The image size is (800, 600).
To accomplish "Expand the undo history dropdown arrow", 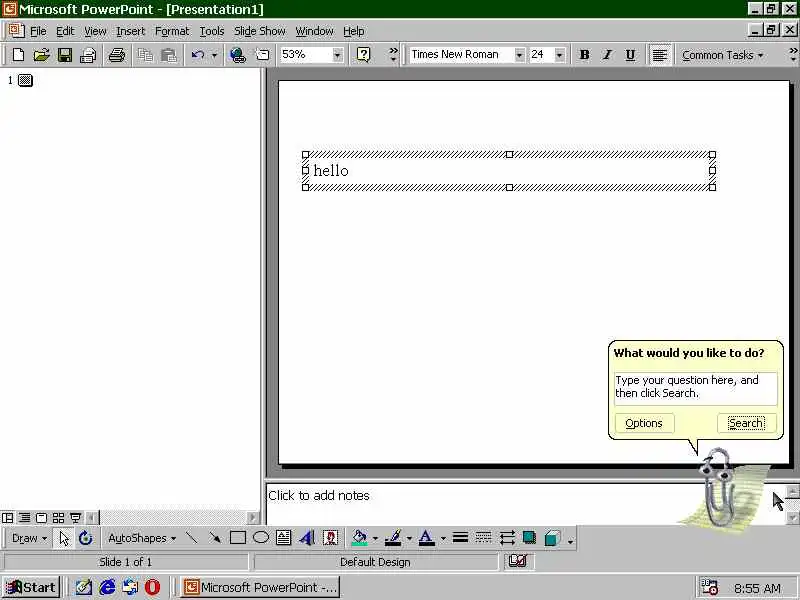I will click(x=214, y=55).
